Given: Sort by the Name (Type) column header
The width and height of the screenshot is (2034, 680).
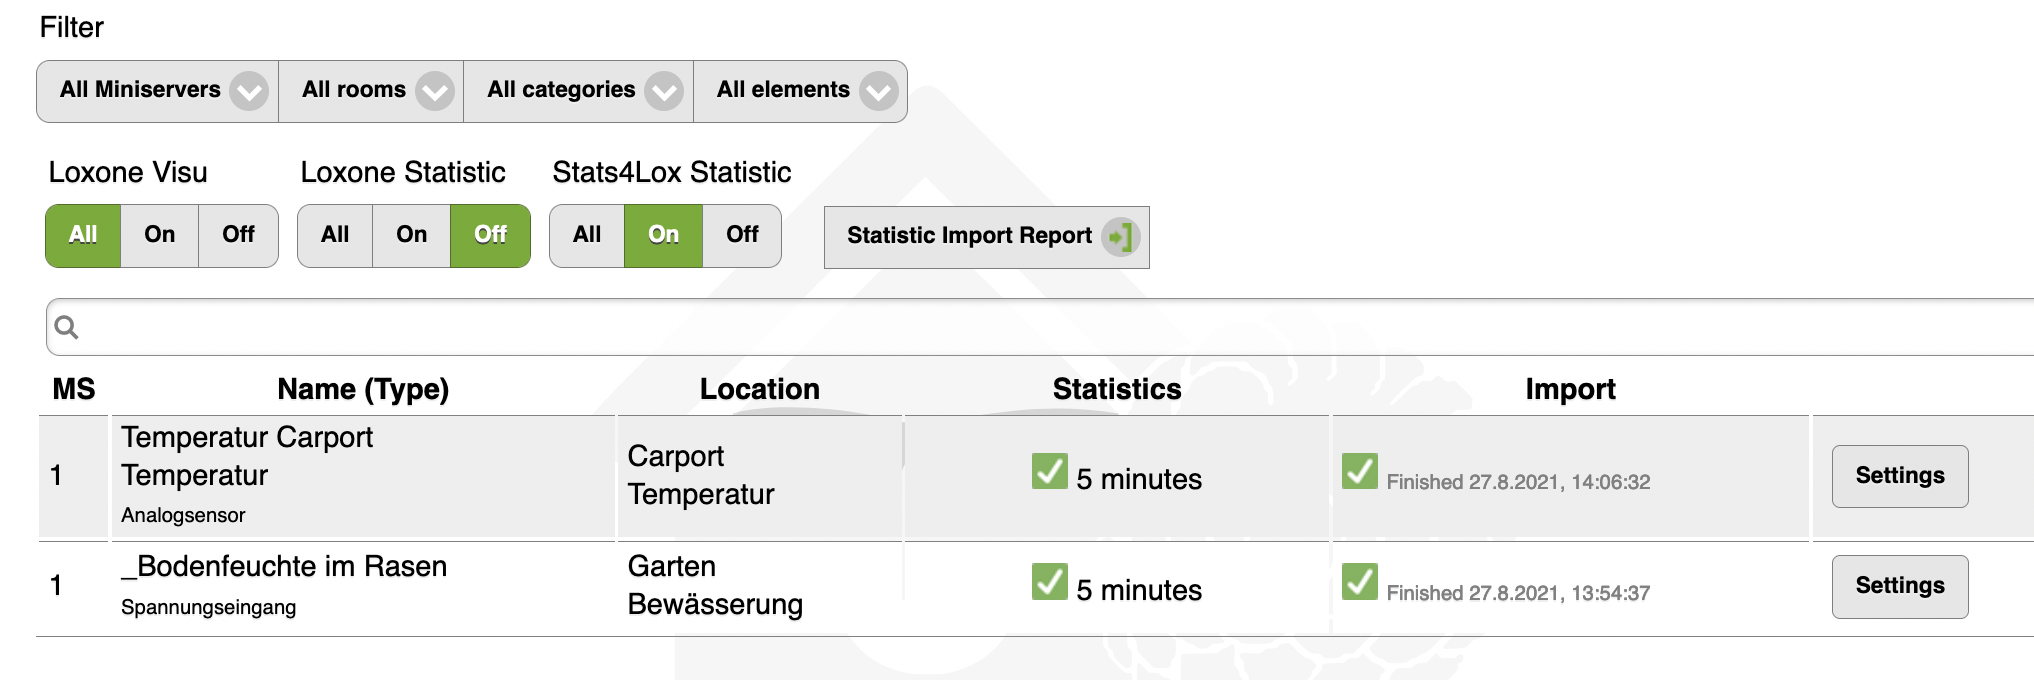Looking at the screenshot, I should click(x=363, y=389).
